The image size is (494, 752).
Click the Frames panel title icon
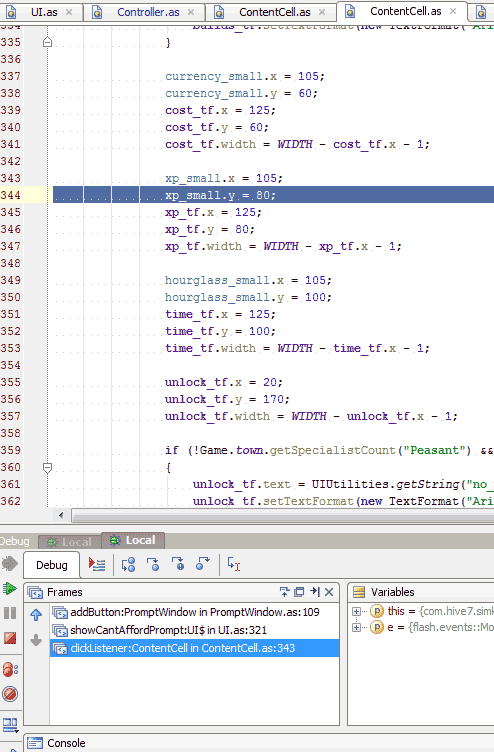[35, 592]
